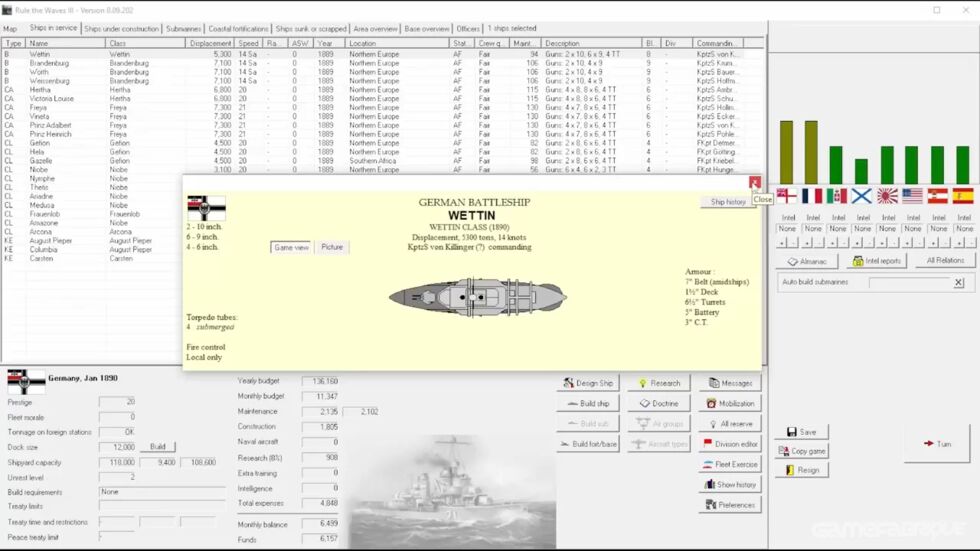Click the United States flag icon
This screenshot has width=980, height=551.
pos(912,196)
